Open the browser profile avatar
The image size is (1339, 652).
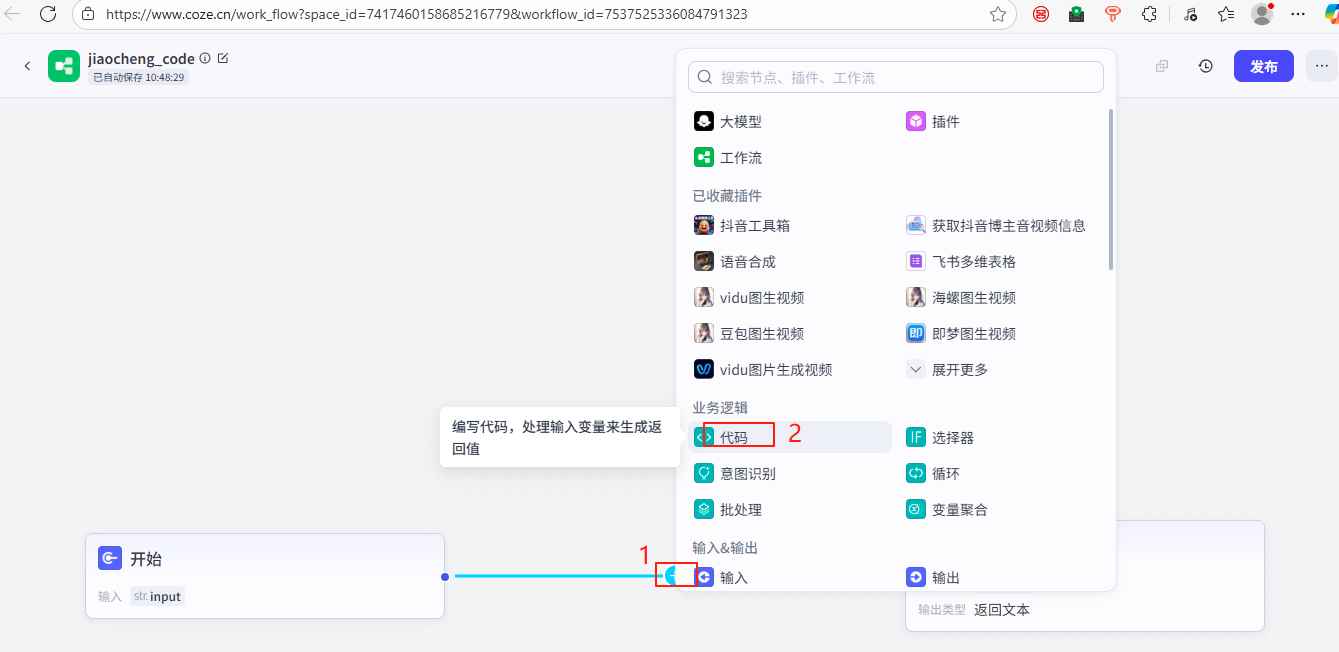(x=1262, y=14)
